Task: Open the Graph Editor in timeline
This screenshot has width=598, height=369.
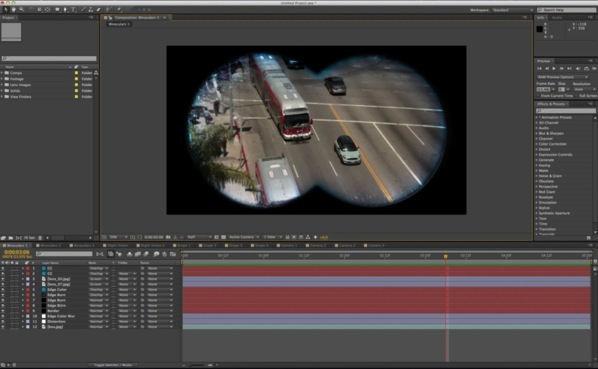Action: click(173, 254)
